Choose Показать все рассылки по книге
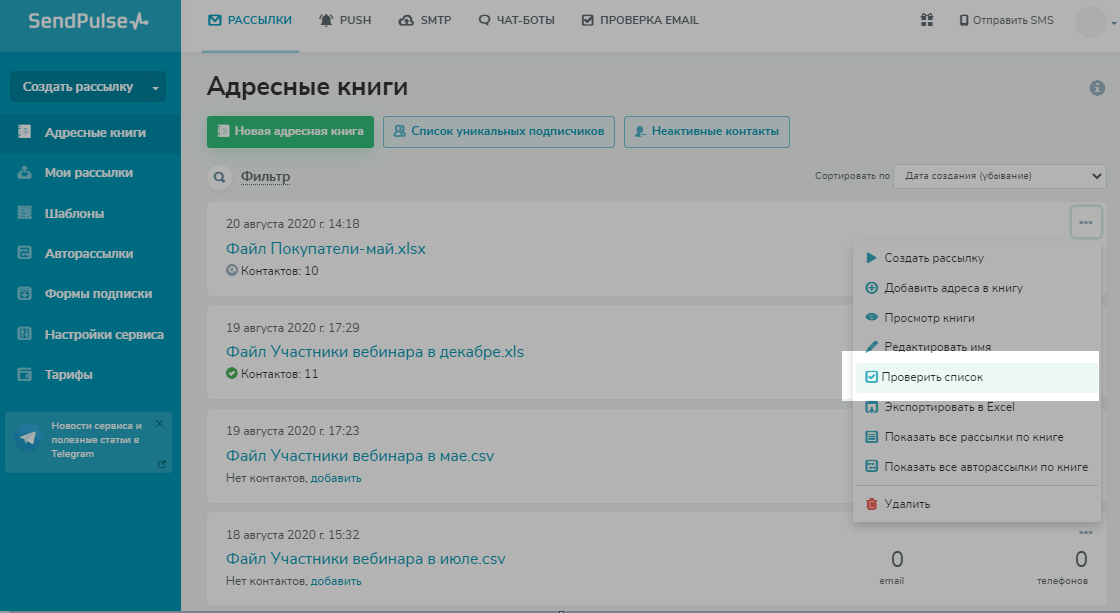 pyautogui.click(x=976, y=437)
